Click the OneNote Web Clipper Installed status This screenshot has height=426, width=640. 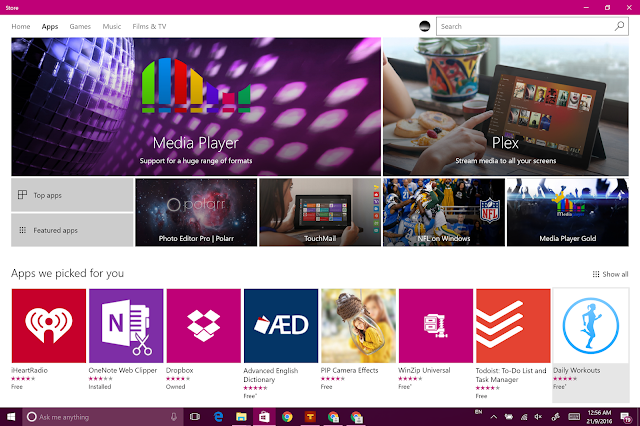coord(100,387)
